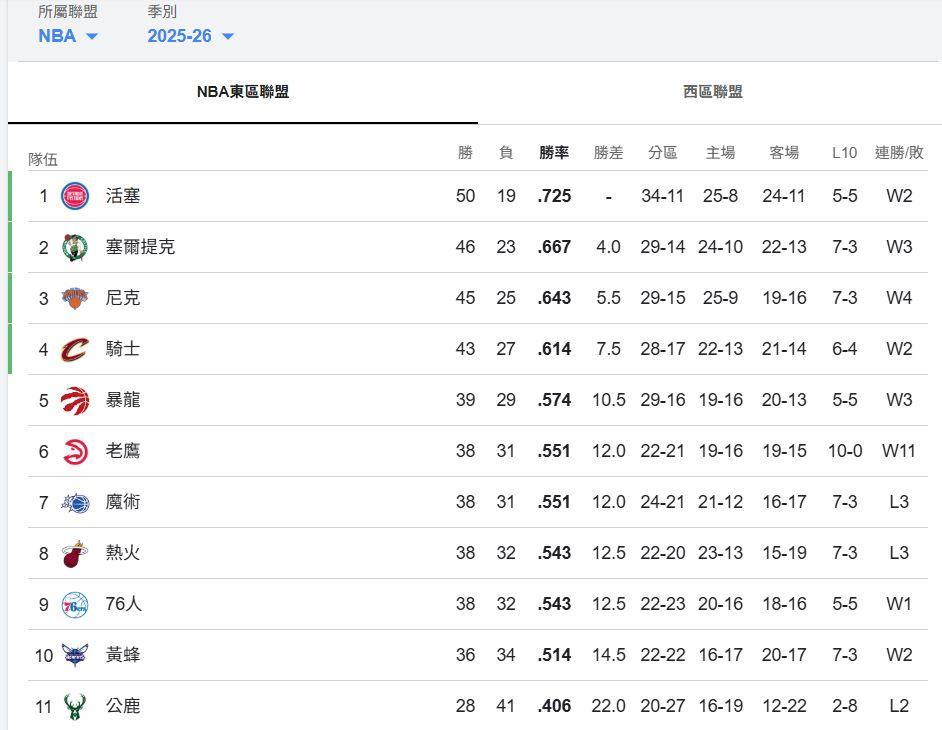The width and height of the screenshot is (942, 730).
Task: Click the Boston Celtics team logo
Action: point(75,247)
